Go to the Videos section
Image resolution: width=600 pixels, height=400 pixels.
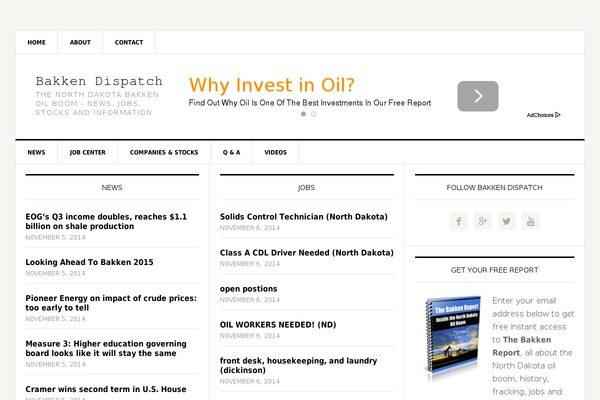[x=275, y=153]
